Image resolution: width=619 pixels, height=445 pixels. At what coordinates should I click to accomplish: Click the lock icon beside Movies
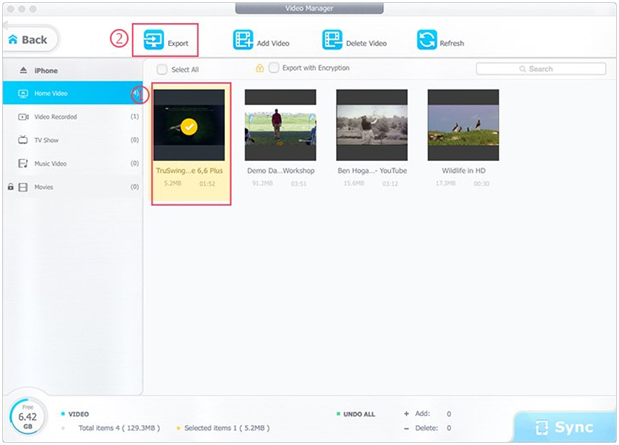(11, 187)
